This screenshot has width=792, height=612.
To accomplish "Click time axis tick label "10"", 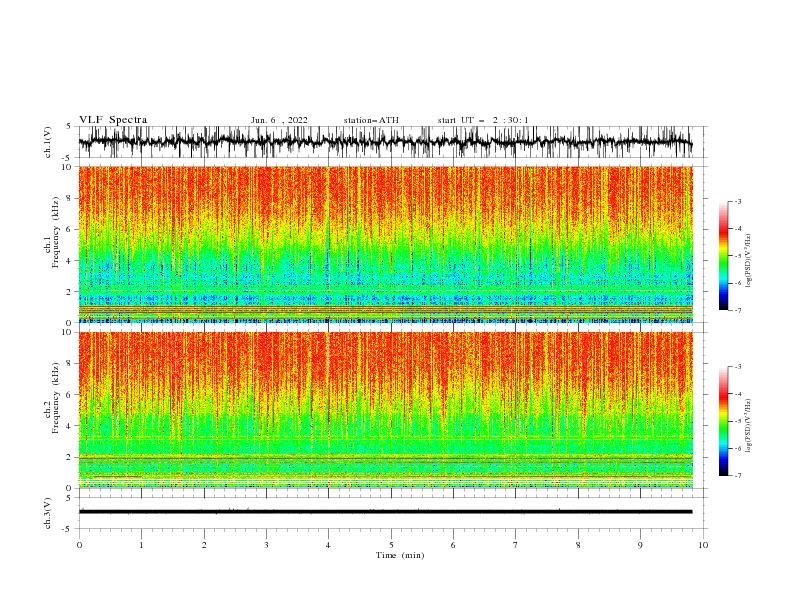I will point(703,545).
